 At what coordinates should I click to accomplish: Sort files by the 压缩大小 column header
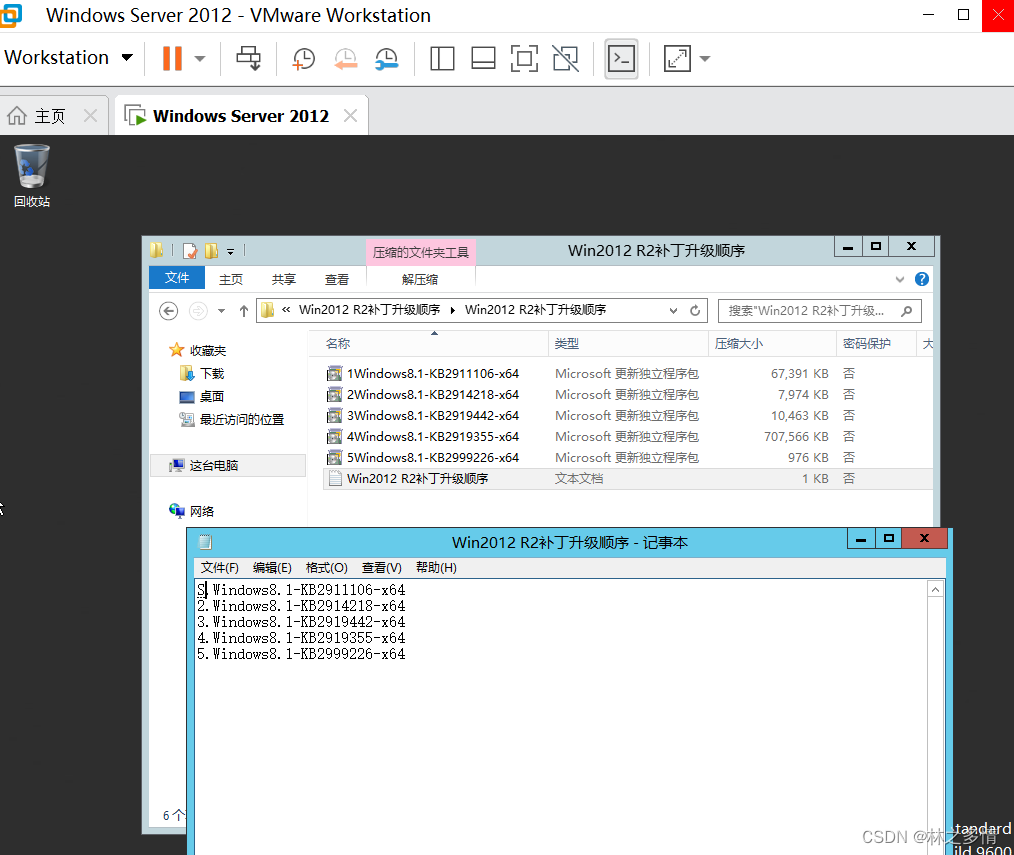(x=772, y=343)
